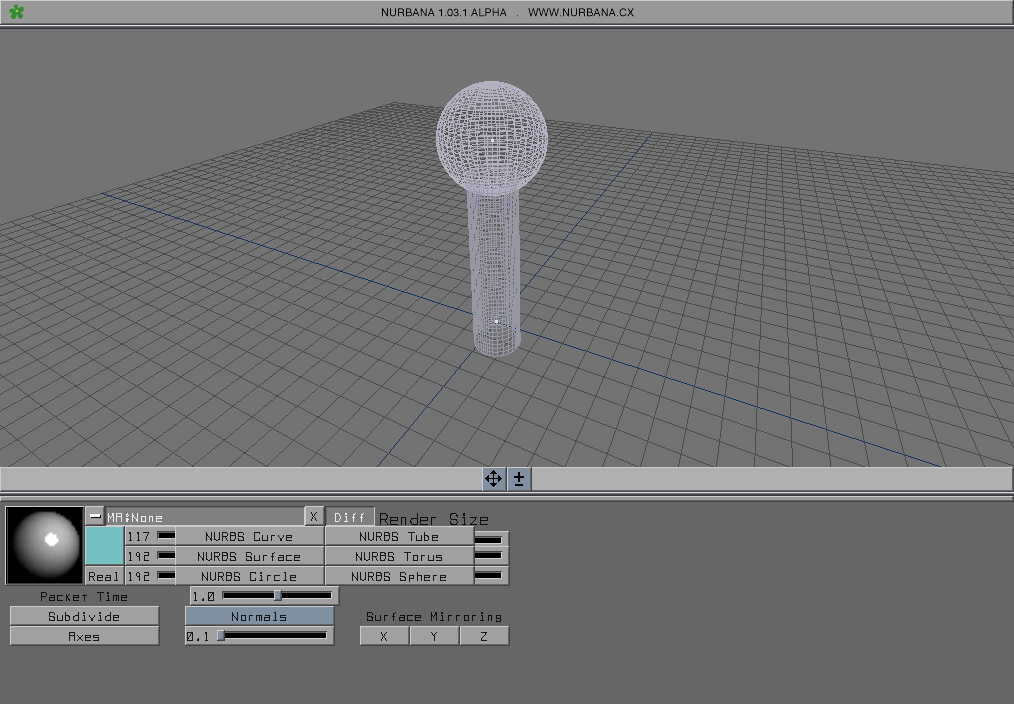Create a NURBS Circle

[x=249, y=576]
